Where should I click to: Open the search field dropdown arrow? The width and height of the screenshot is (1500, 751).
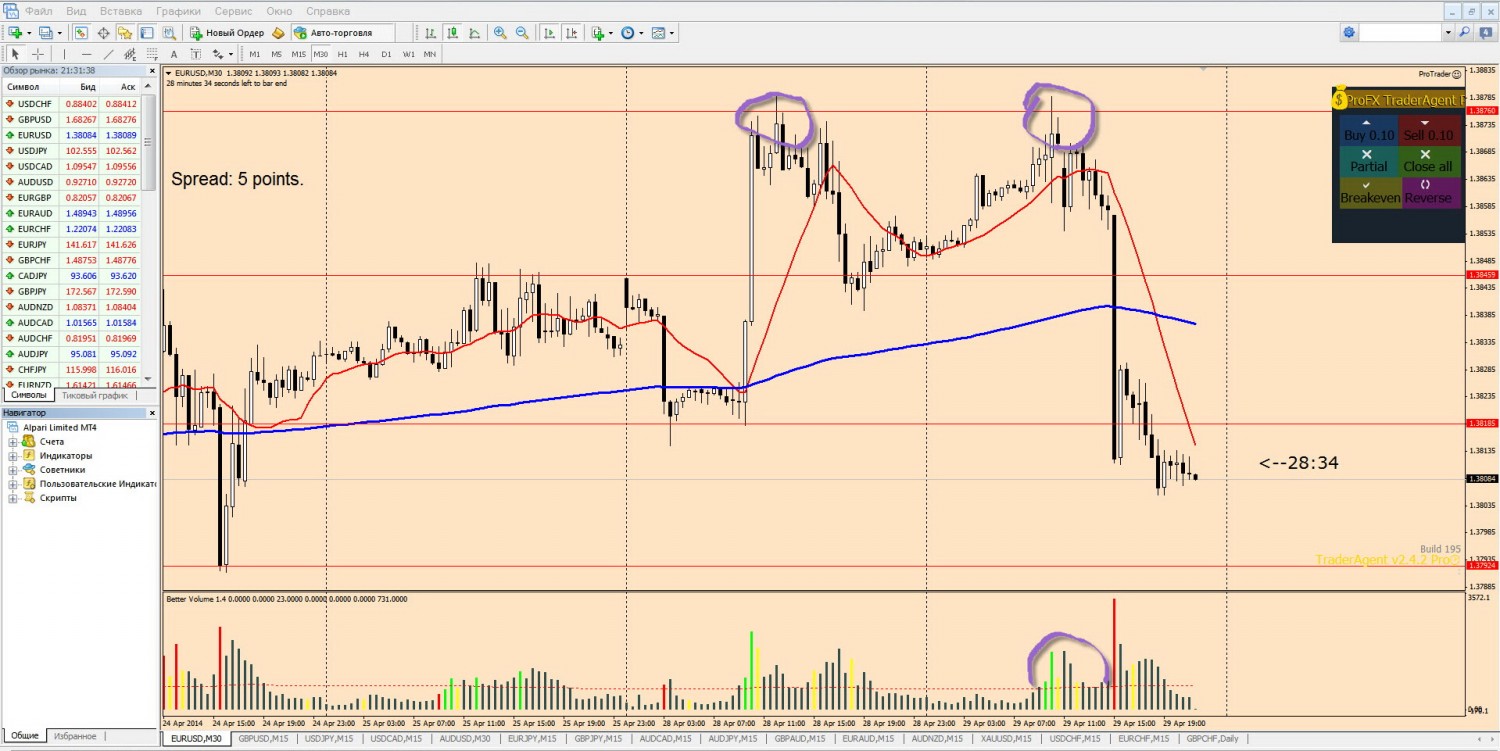tap(1447, 33)
